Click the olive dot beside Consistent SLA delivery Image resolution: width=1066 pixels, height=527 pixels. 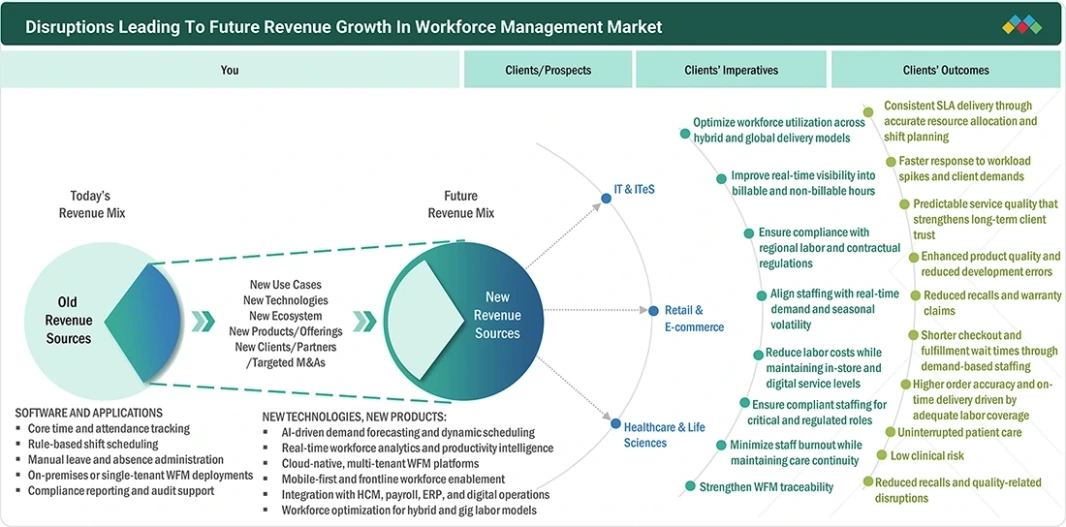(x=868, y=112)
